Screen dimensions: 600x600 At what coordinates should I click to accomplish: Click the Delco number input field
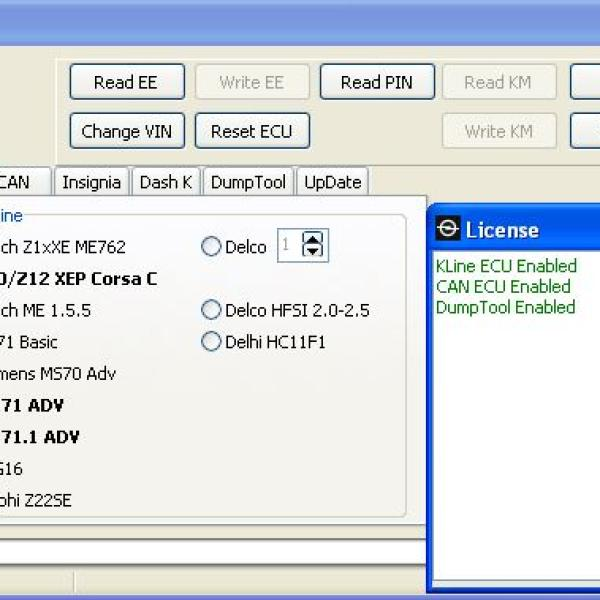click(x=288, y=246)
